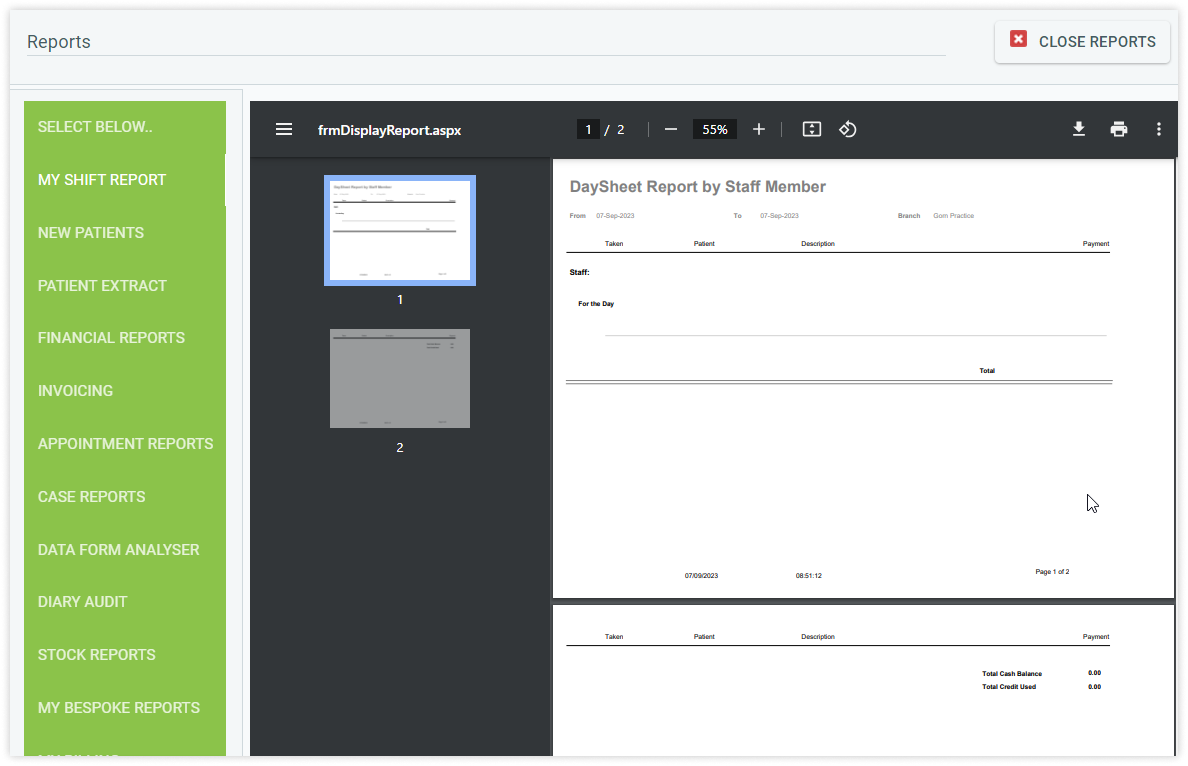Click the Total Cash Balance label

point(1011,674)
